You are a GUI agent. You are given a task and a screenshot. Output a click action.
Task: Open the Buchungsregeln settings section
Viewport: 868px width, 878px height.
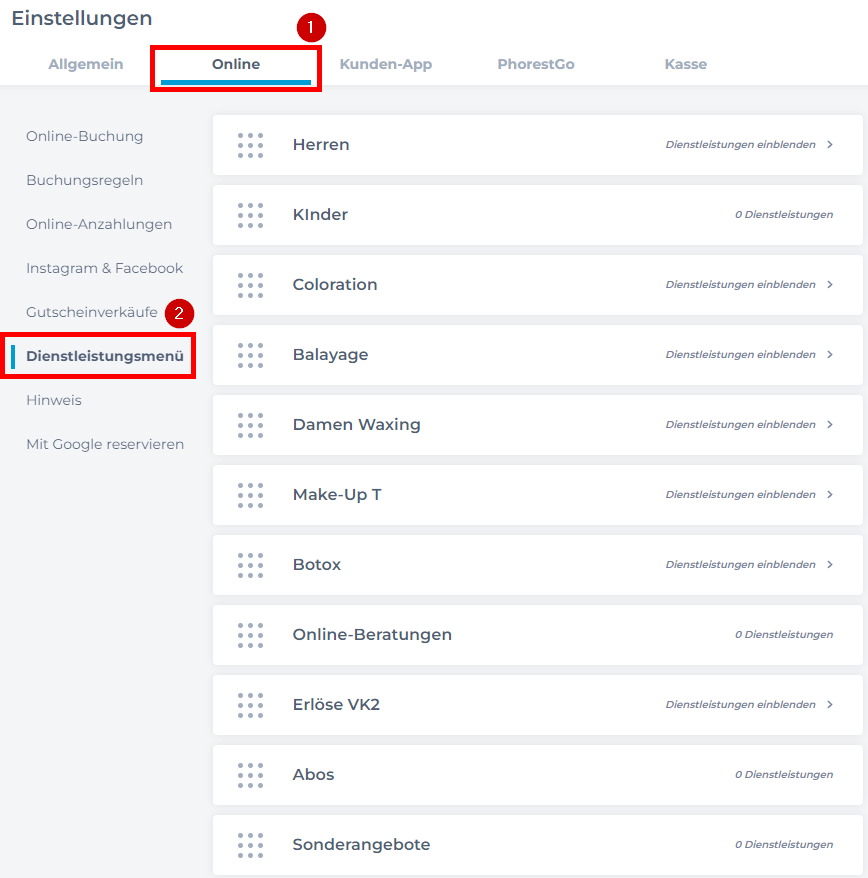[85, 180]
